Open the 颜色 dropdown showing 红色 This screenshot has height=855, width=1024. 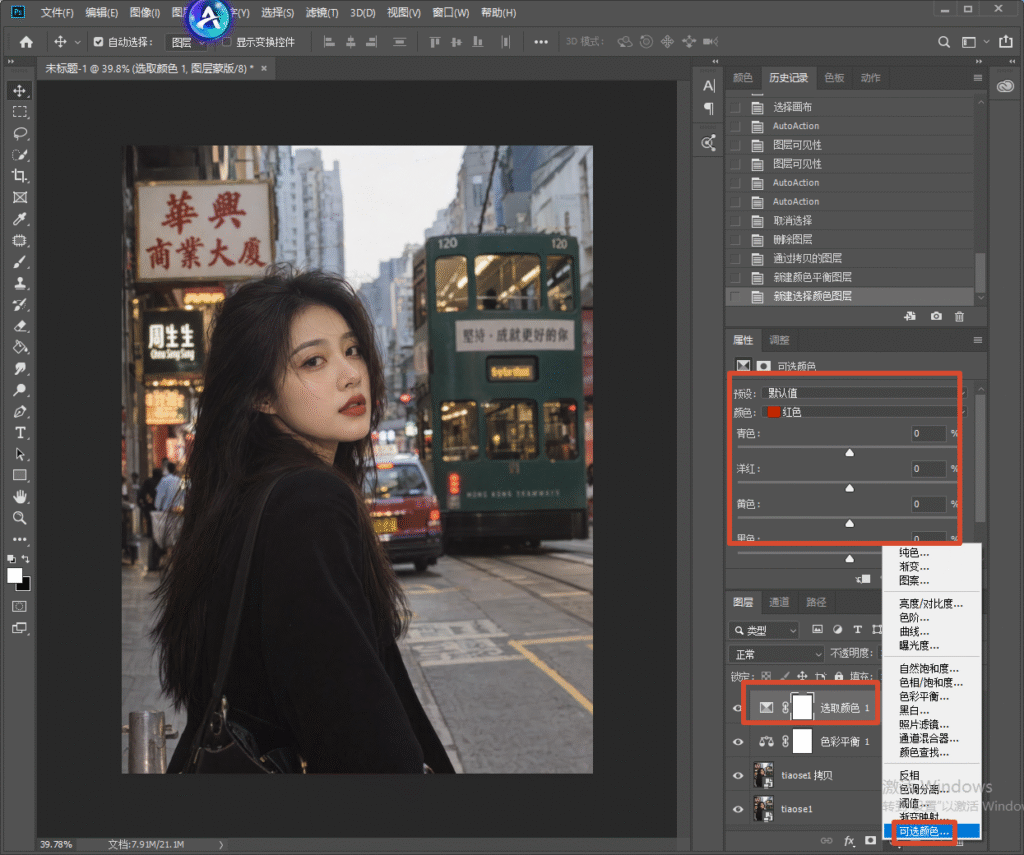(863, 412)
